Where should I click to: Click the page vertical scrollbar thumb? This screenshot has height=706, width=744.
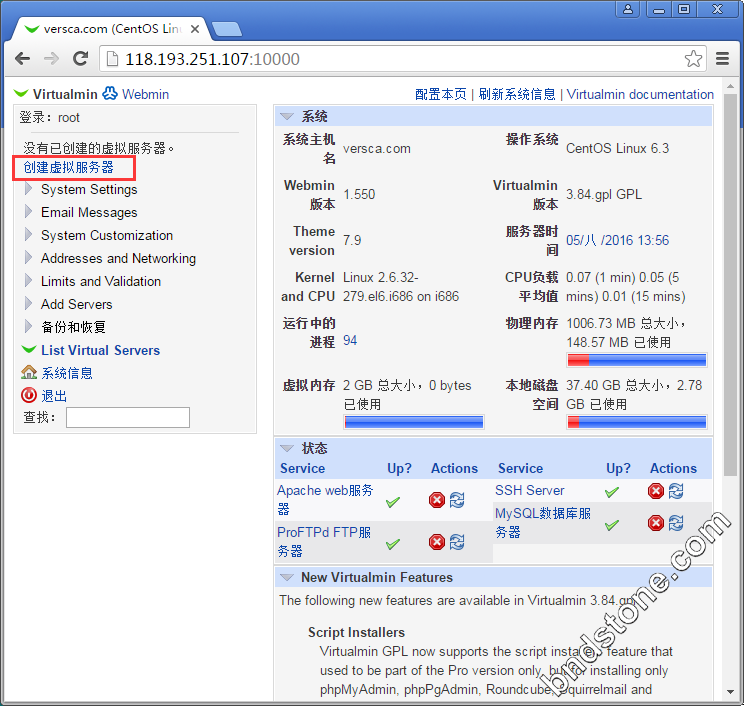[x=730, y=285]
